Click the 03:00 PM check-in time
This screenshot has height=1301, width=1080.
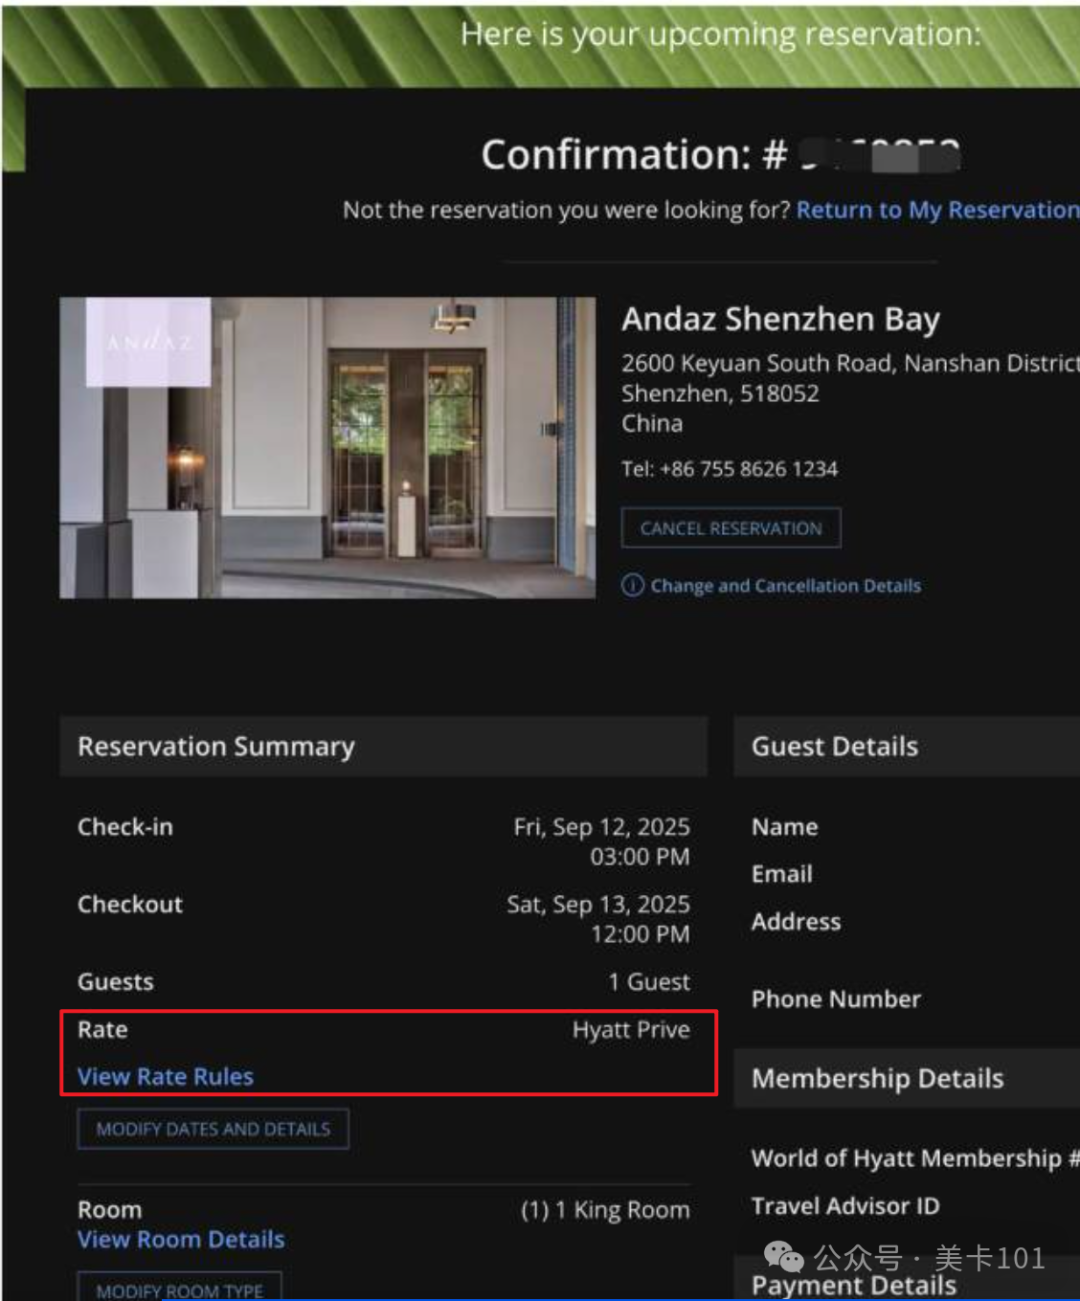(640, 857)
